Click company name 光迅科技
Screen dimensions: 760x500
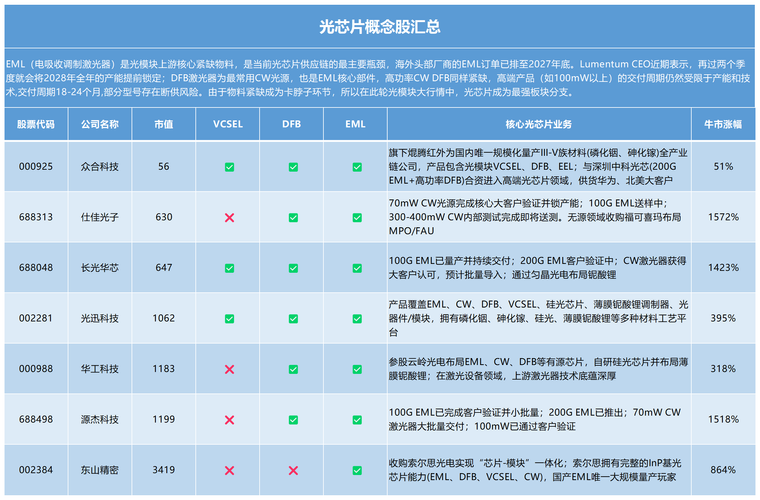100,318
